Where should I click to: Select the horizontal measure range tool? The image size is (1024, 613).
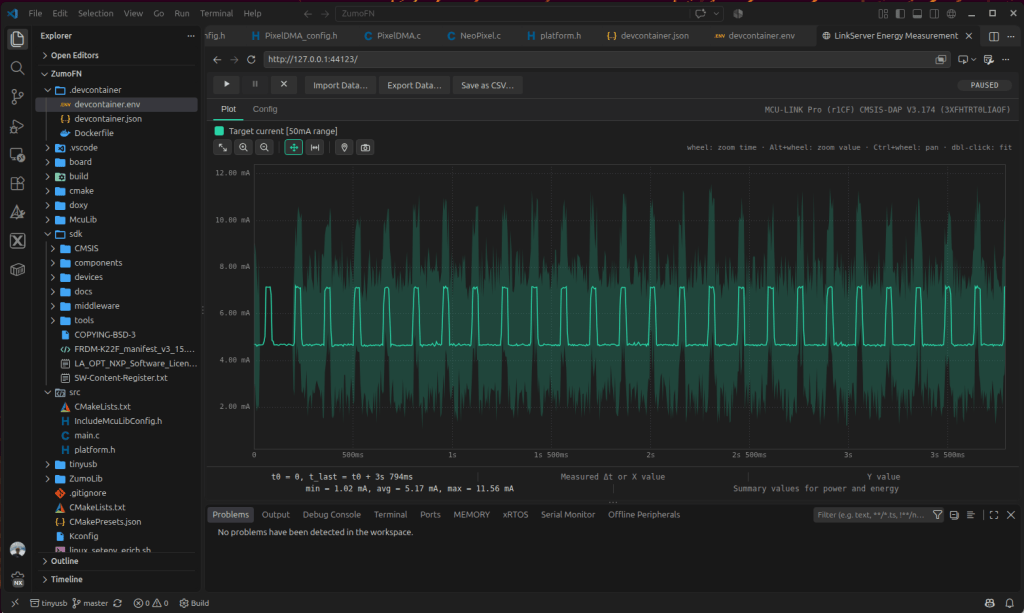pos(315,148)
